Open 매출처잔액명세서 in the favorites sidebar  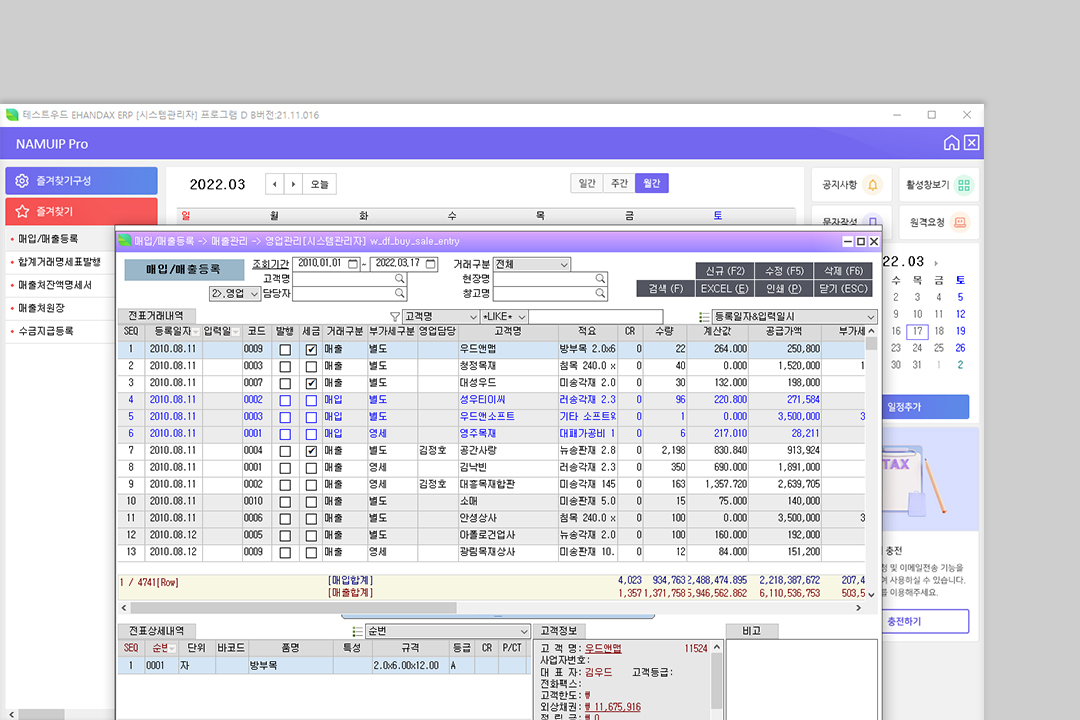point(54,285)
